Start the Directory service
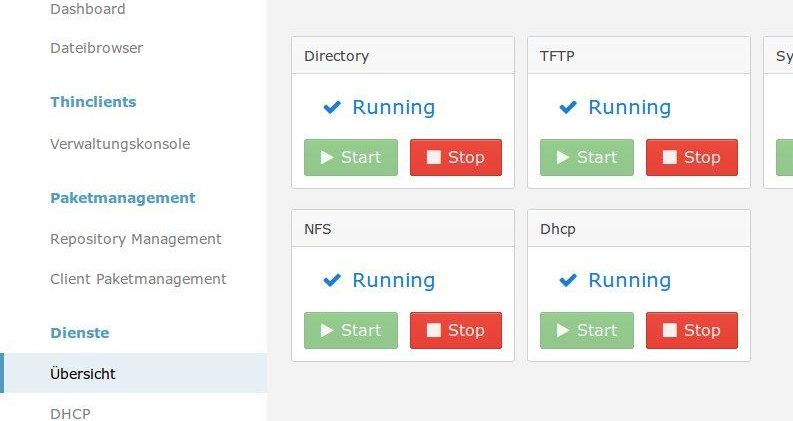Image resolution: width=793 pixels, height=421 pixels. point(350,157)
